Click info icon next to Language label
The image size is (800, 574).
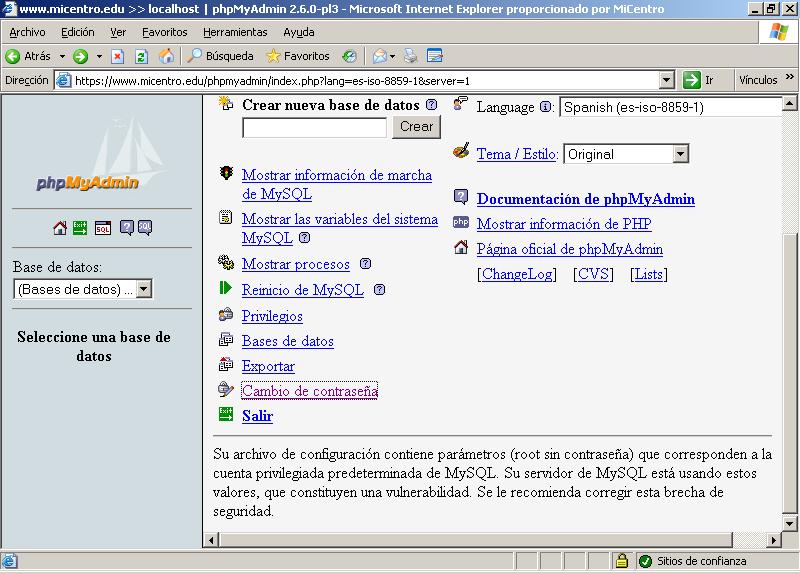[545, 107]
